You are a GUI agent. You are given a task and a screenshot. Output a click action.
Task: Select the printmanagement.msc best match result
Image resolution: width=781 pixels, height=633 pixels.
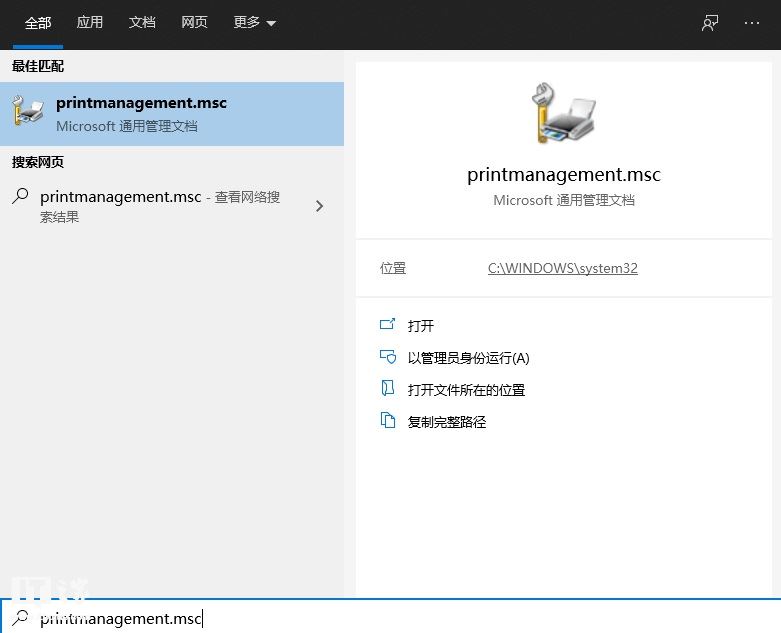click(x=172, y=114)
